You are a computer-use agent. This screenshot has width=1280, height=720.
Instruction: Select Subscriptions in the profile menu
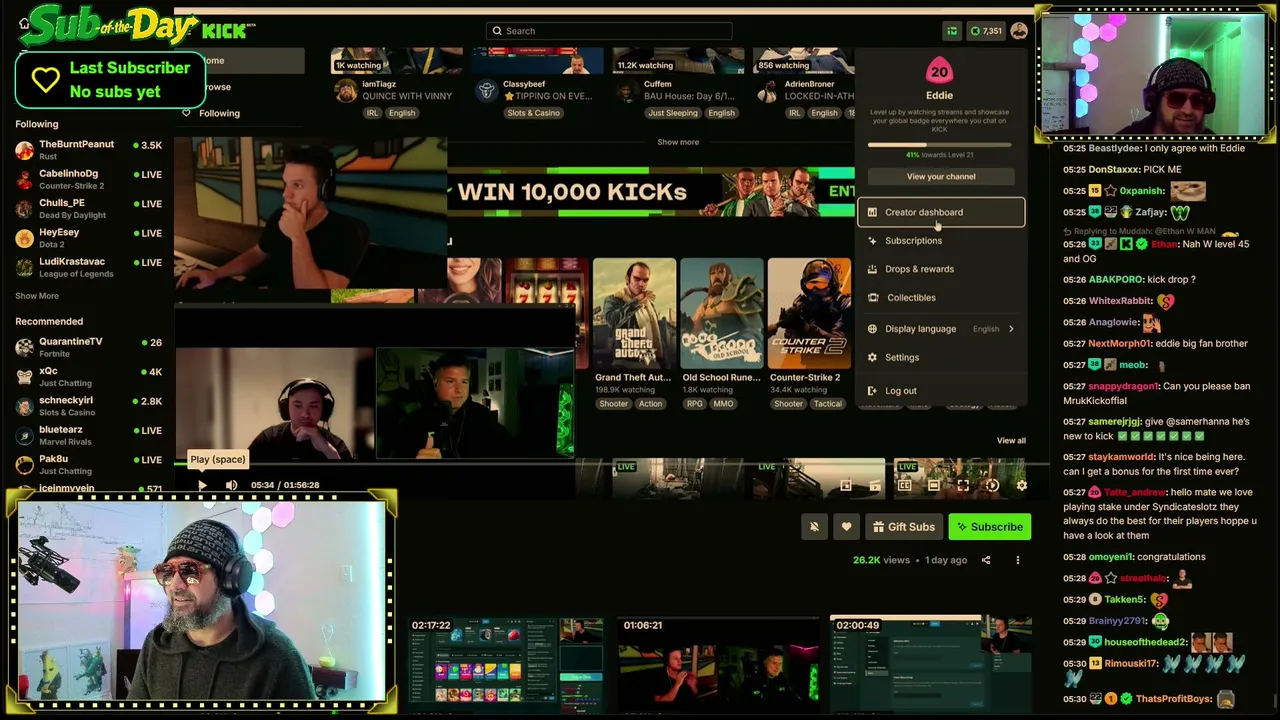pyautogui.click(x=941, y=241)
